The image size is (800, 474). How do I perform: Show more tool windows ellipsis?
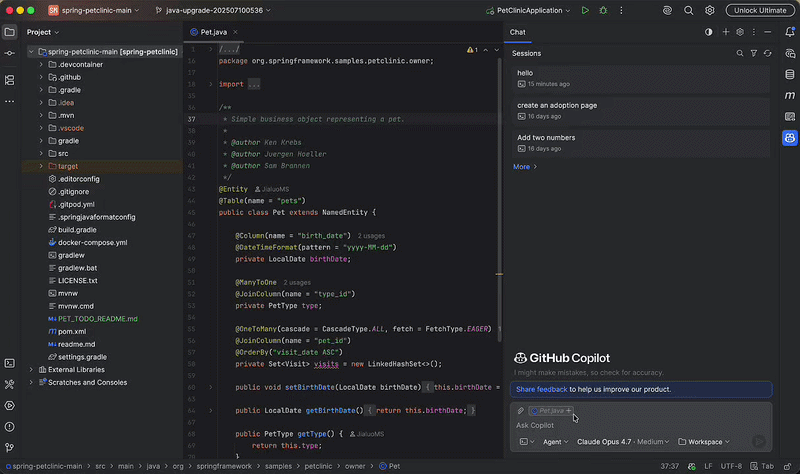pos(10,102)
